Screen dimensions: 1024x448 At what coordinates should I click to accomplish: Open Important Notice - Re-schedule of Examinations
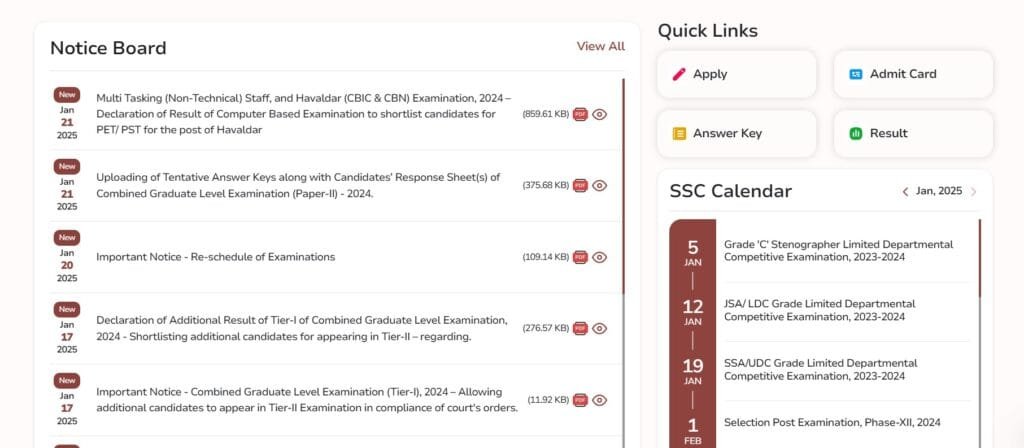[x=215, y=257]
